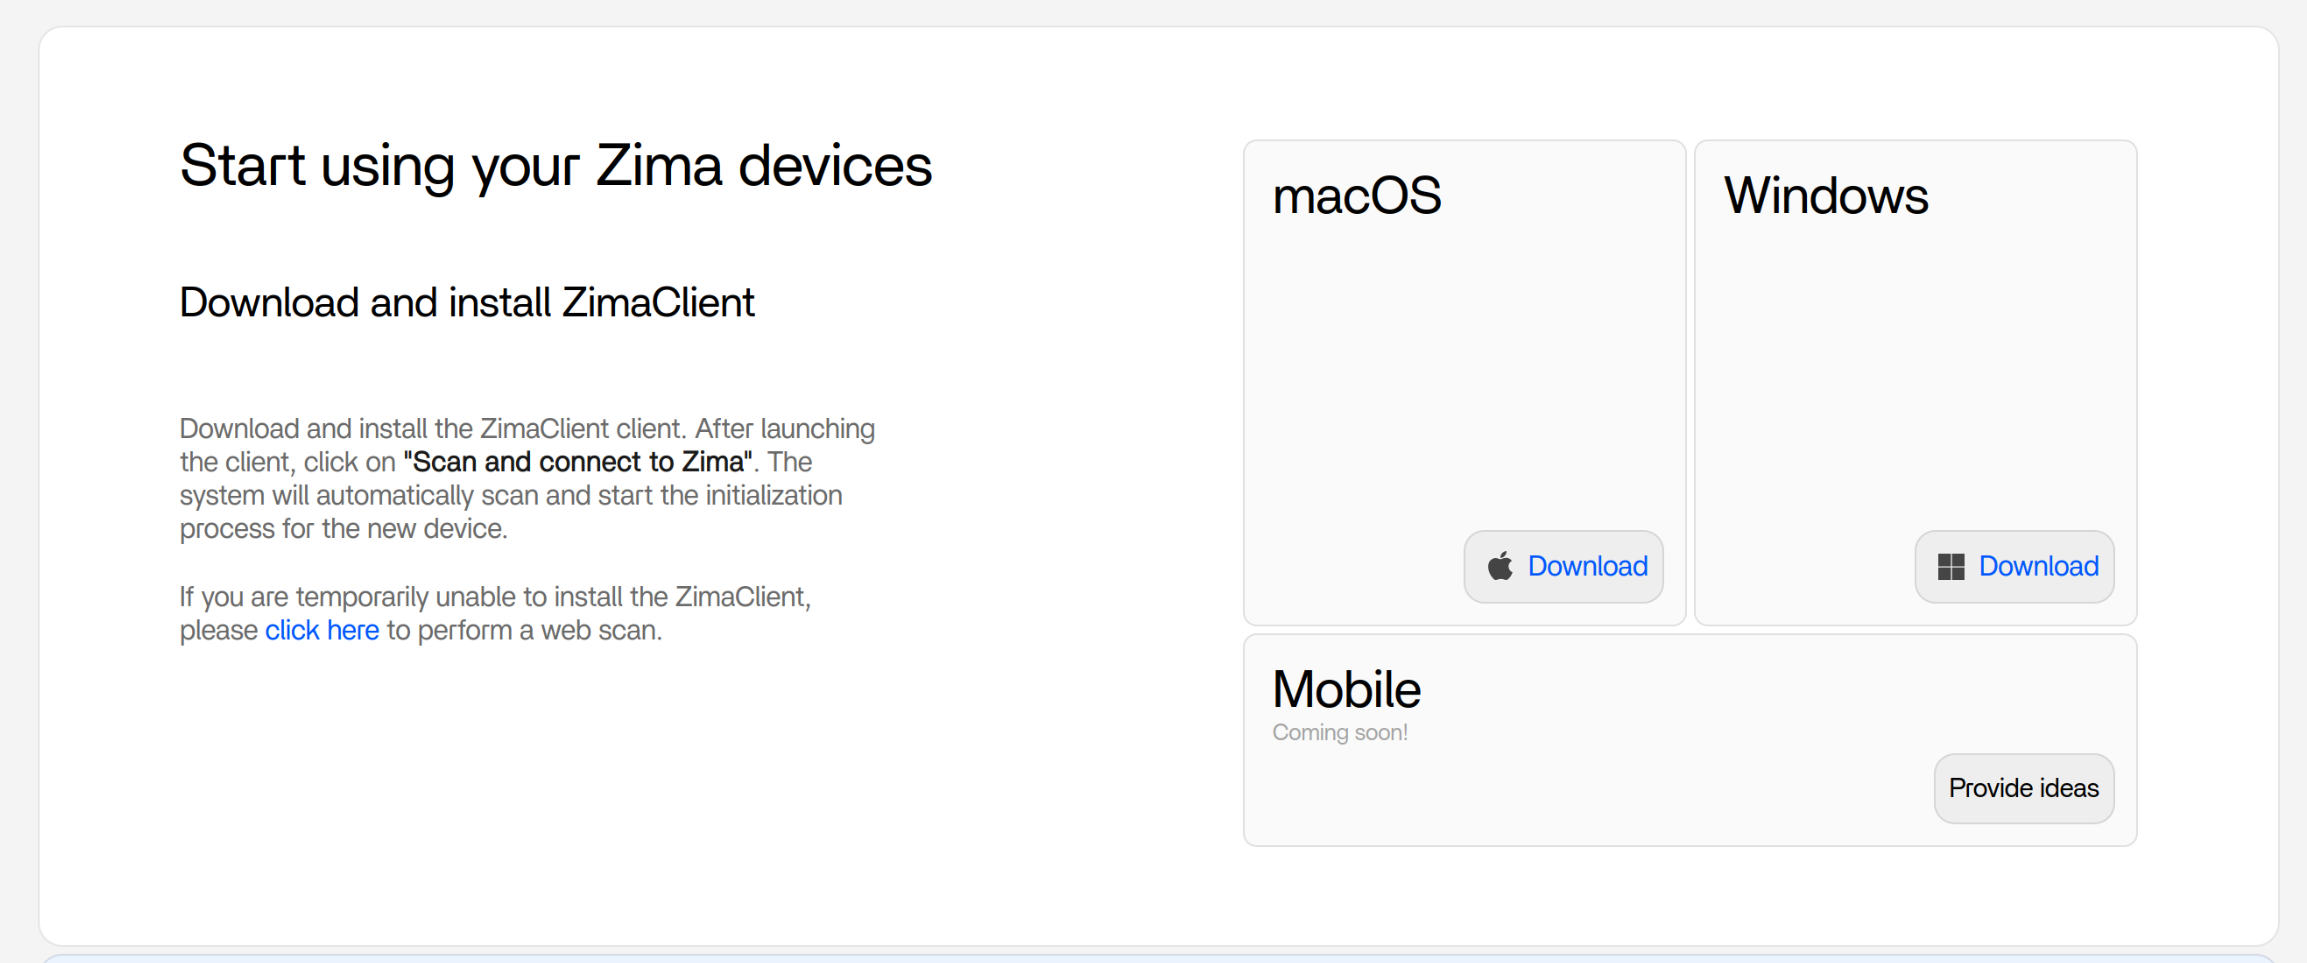Screen dimensions: 2307x963
Task: Click the Download text beside the Apple icon
Action: [1588, 566]
